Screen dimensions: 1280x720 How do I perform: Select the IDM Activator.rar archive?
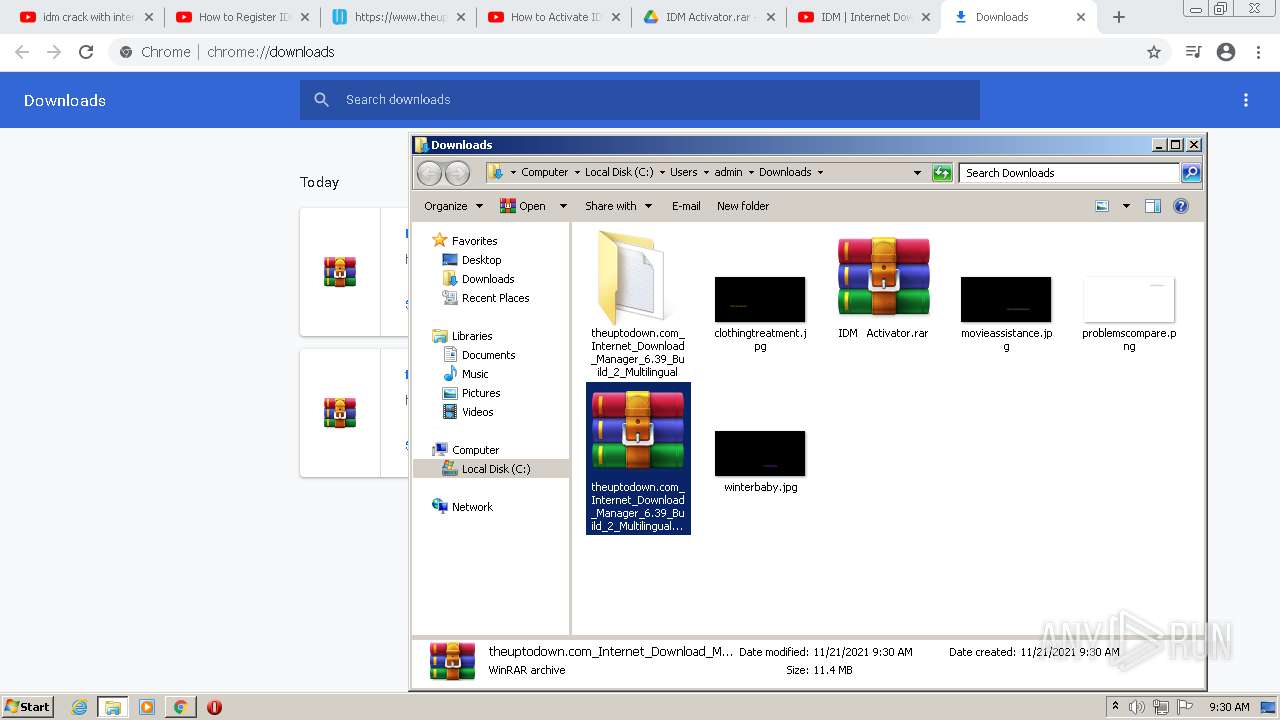pos(883,287)
